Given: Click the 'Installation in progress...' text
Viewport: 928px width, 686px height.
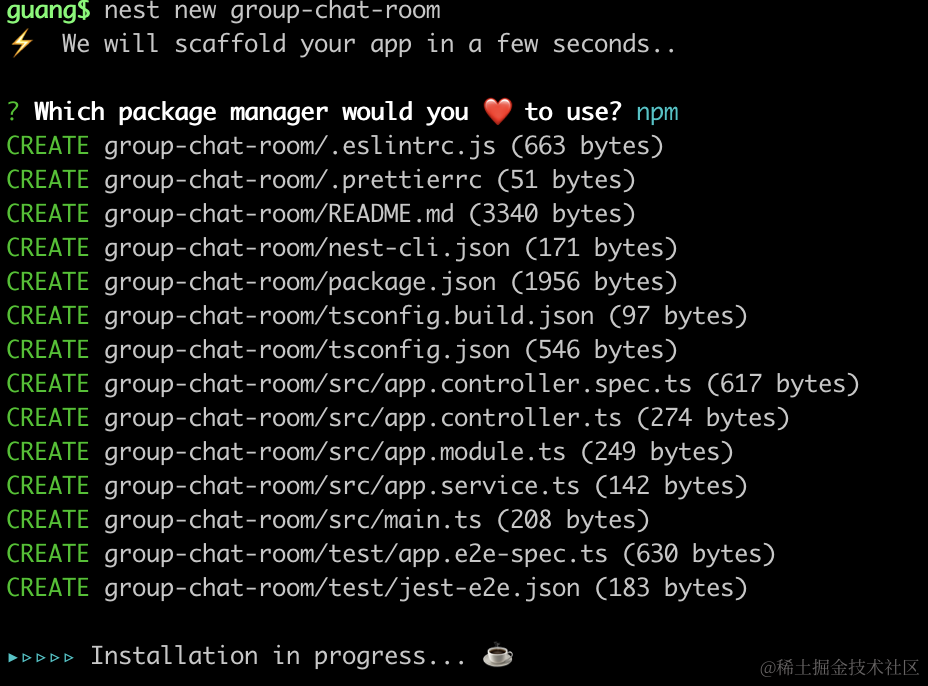Looking at the screenshot, I should pyautogui.click(x=278, y=656).
